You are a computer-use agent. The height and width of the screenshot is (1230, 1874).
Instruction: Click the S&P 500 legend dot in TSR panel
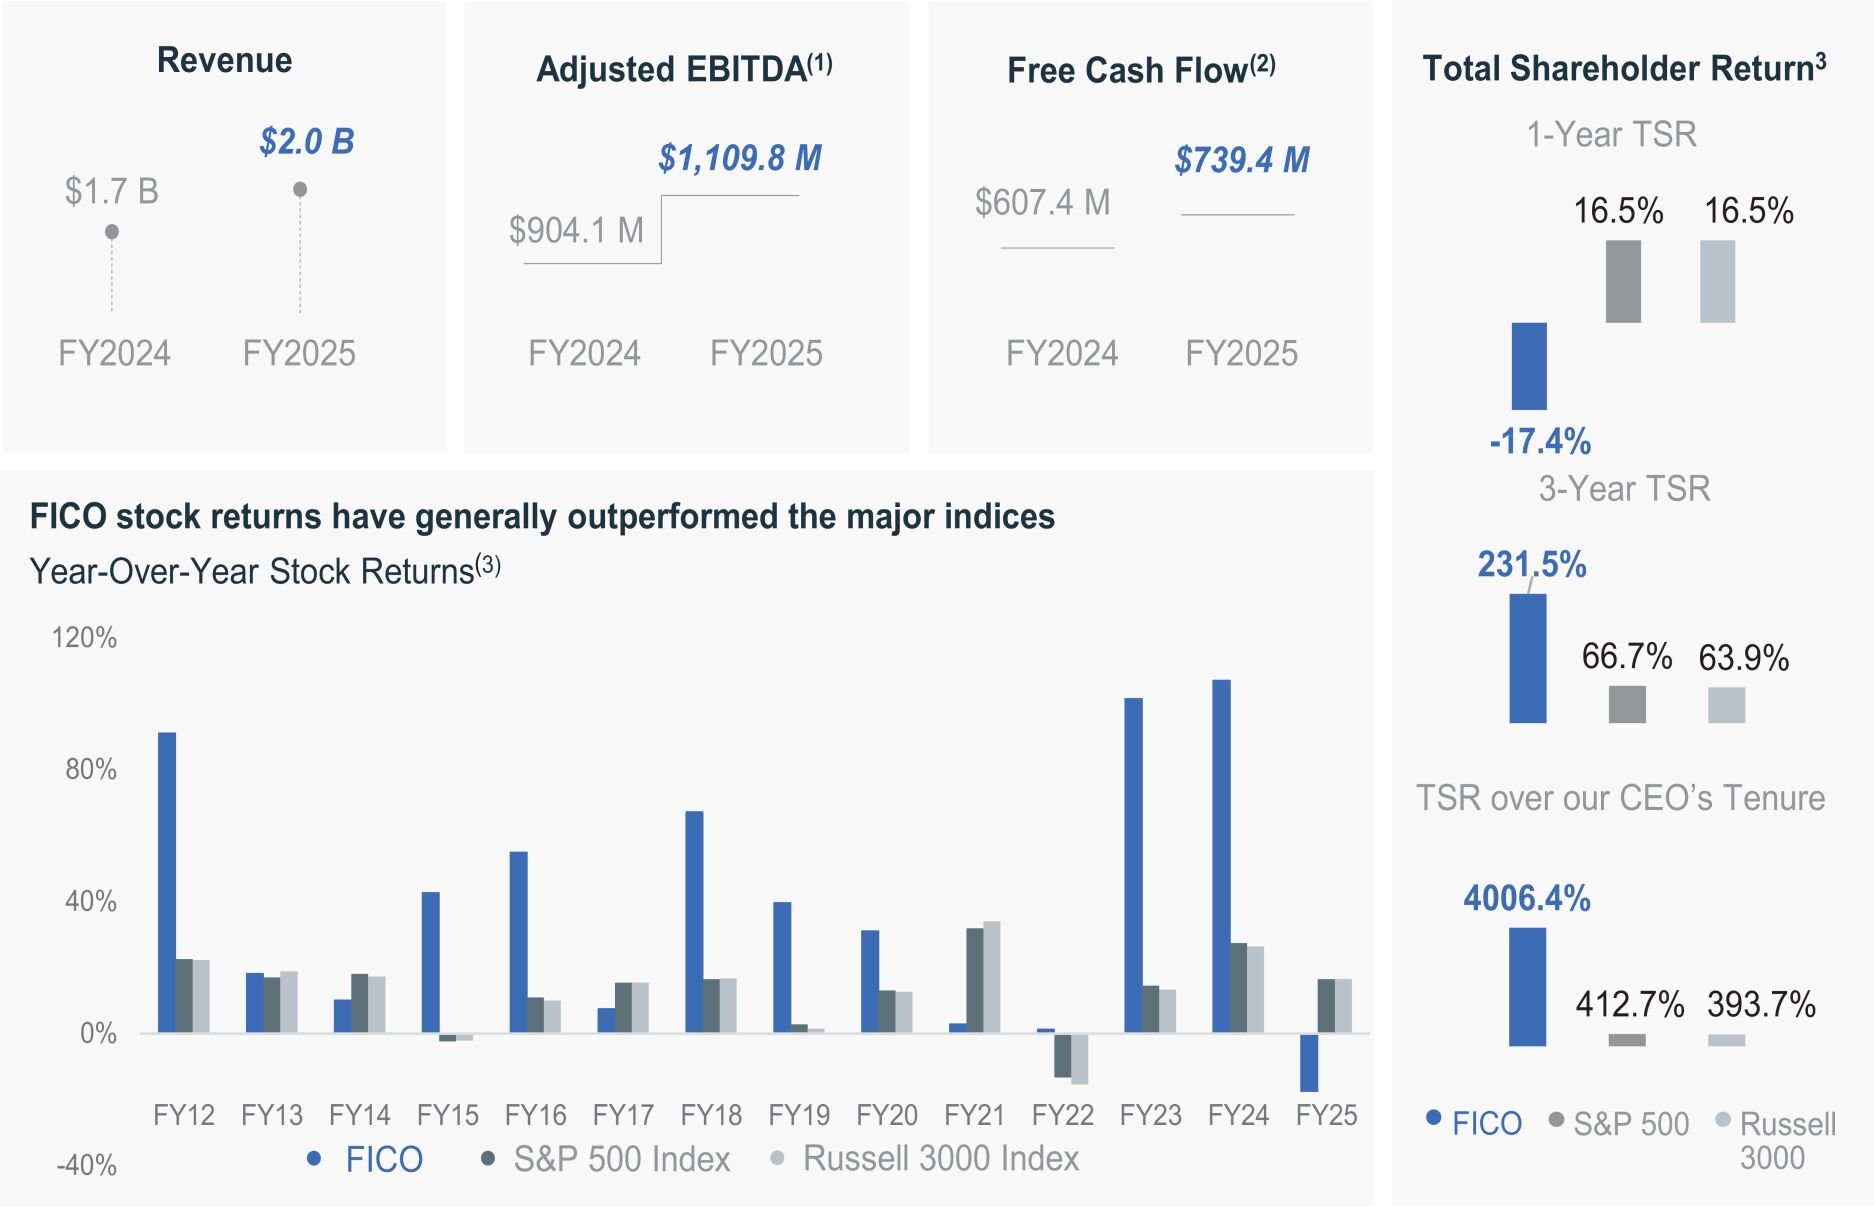pyautogui.click(x=1556, y=1119)
